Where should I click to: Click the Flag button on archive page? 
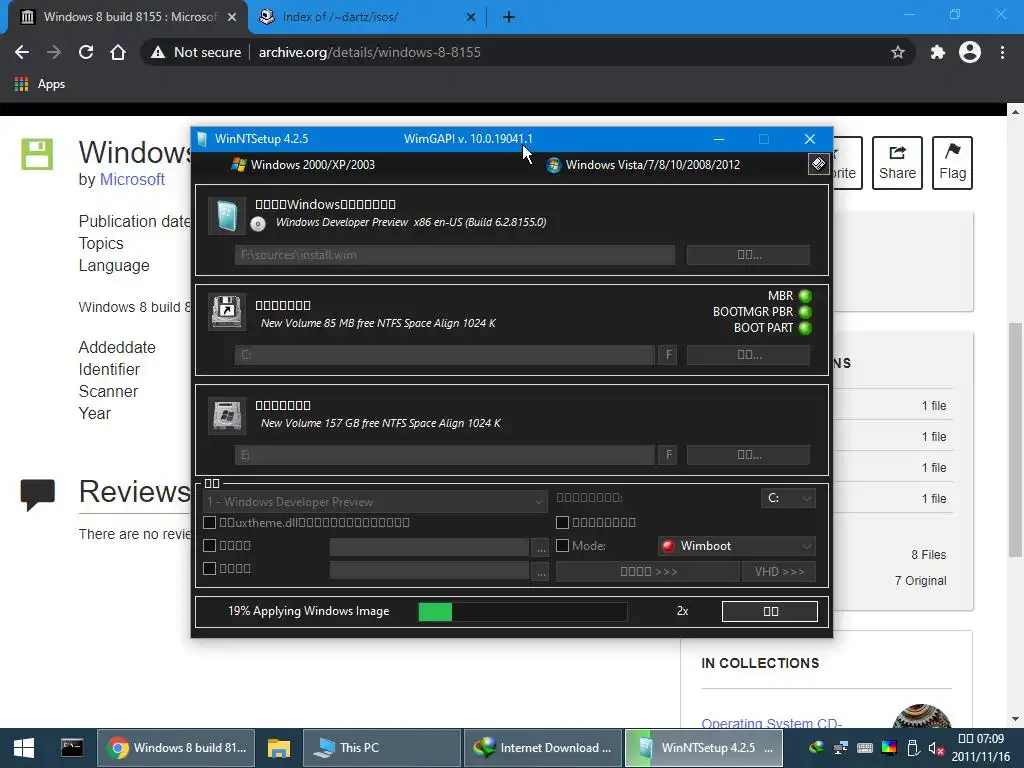click(x=952, y=163)
